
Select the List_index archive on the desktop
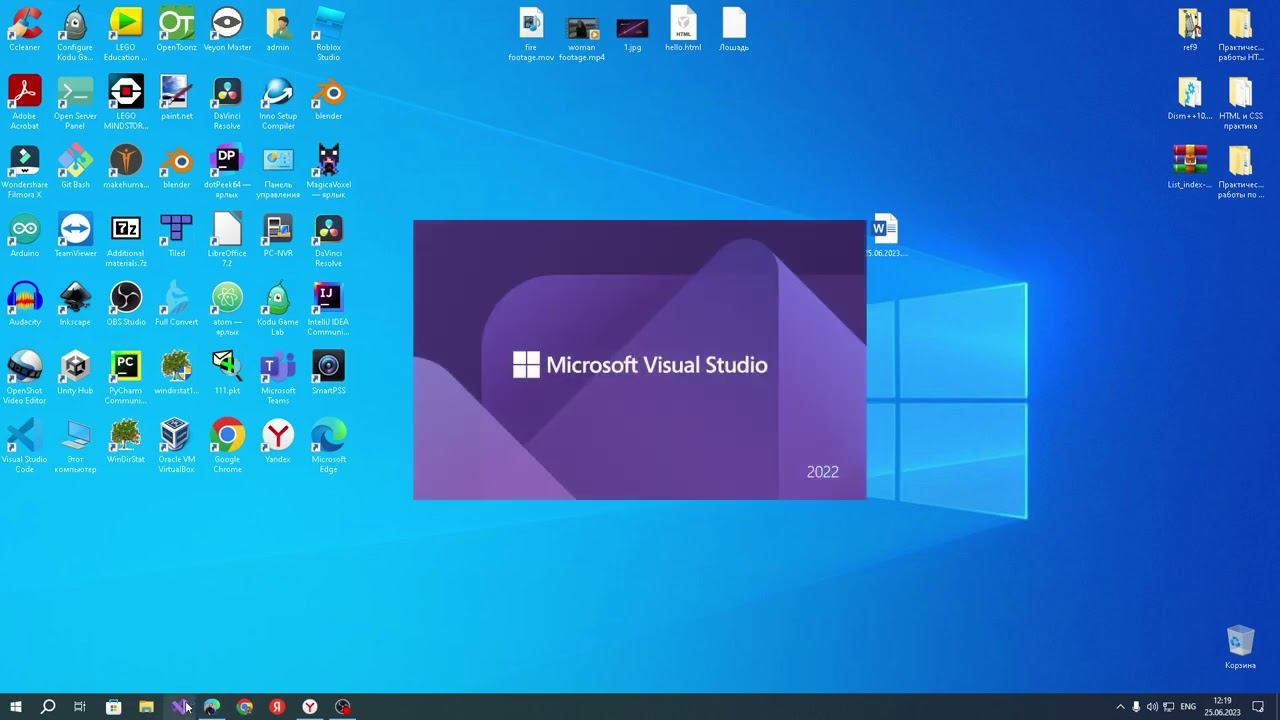pos(1190,167)
